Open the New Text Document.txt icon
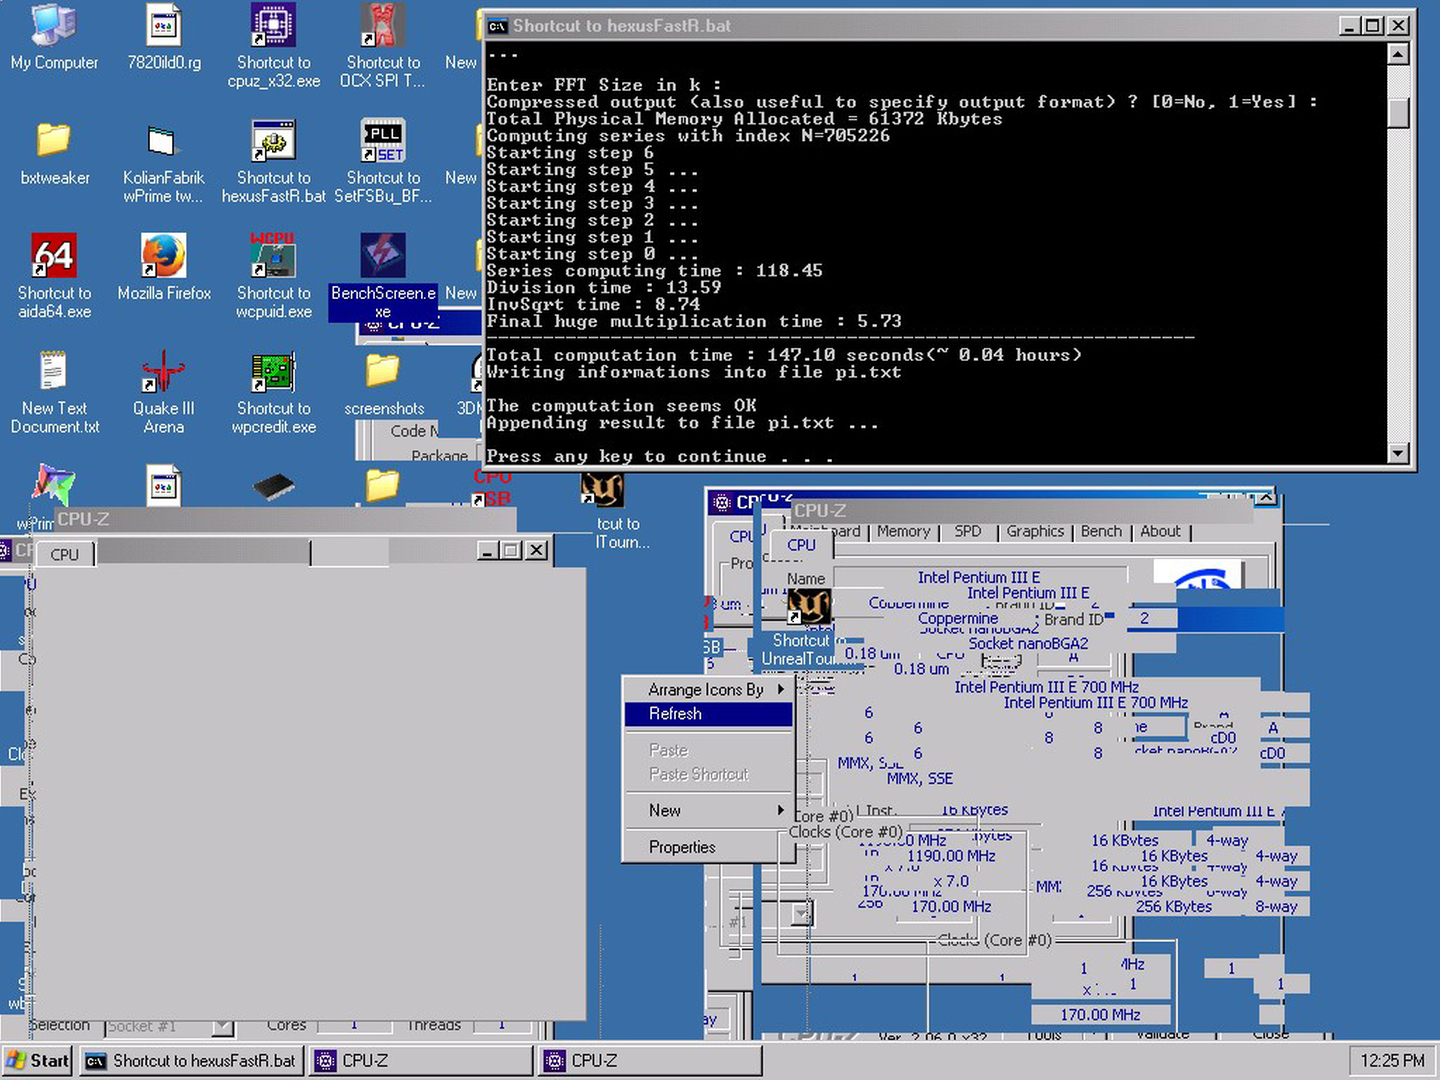The image size is (1440, 1080). [x=54, y=392]
